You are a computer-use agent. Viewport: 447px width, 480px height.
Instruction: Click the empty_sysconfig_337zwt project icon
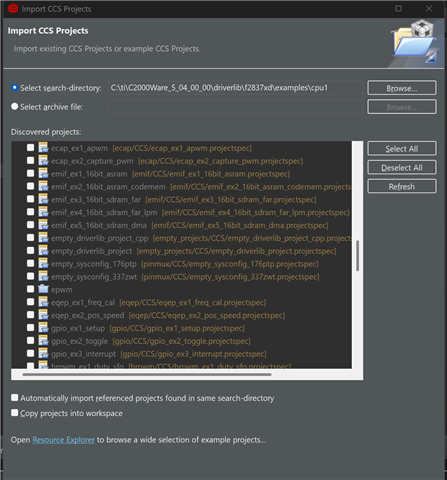pos(43,276)
